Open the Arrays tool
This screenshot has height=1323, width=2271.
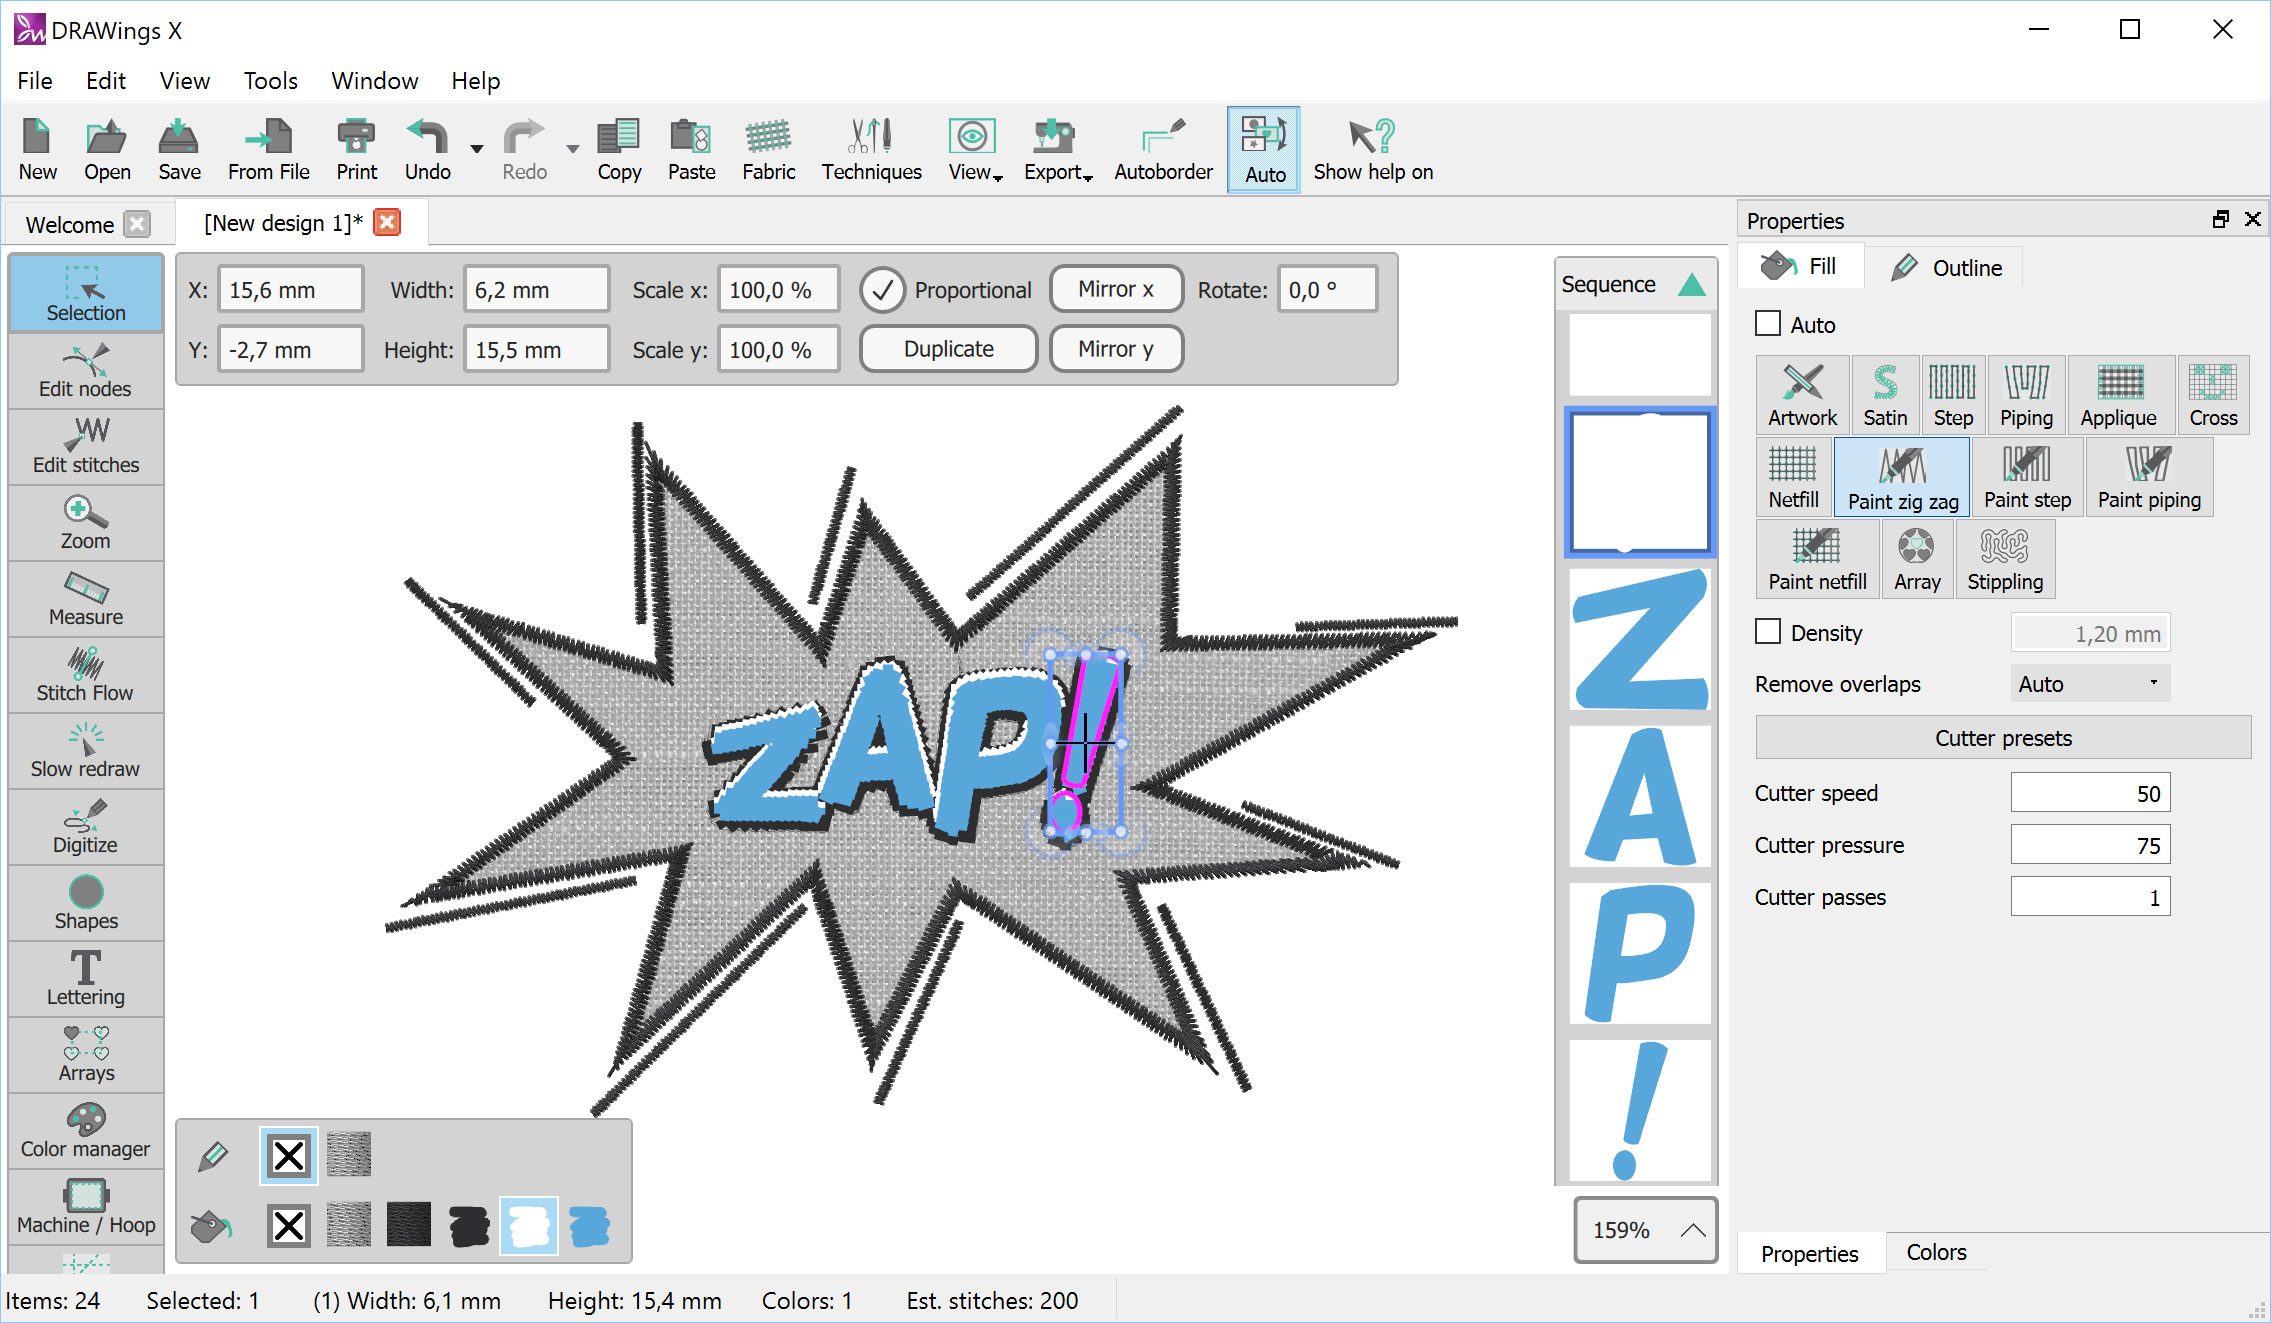[86, 1055]
